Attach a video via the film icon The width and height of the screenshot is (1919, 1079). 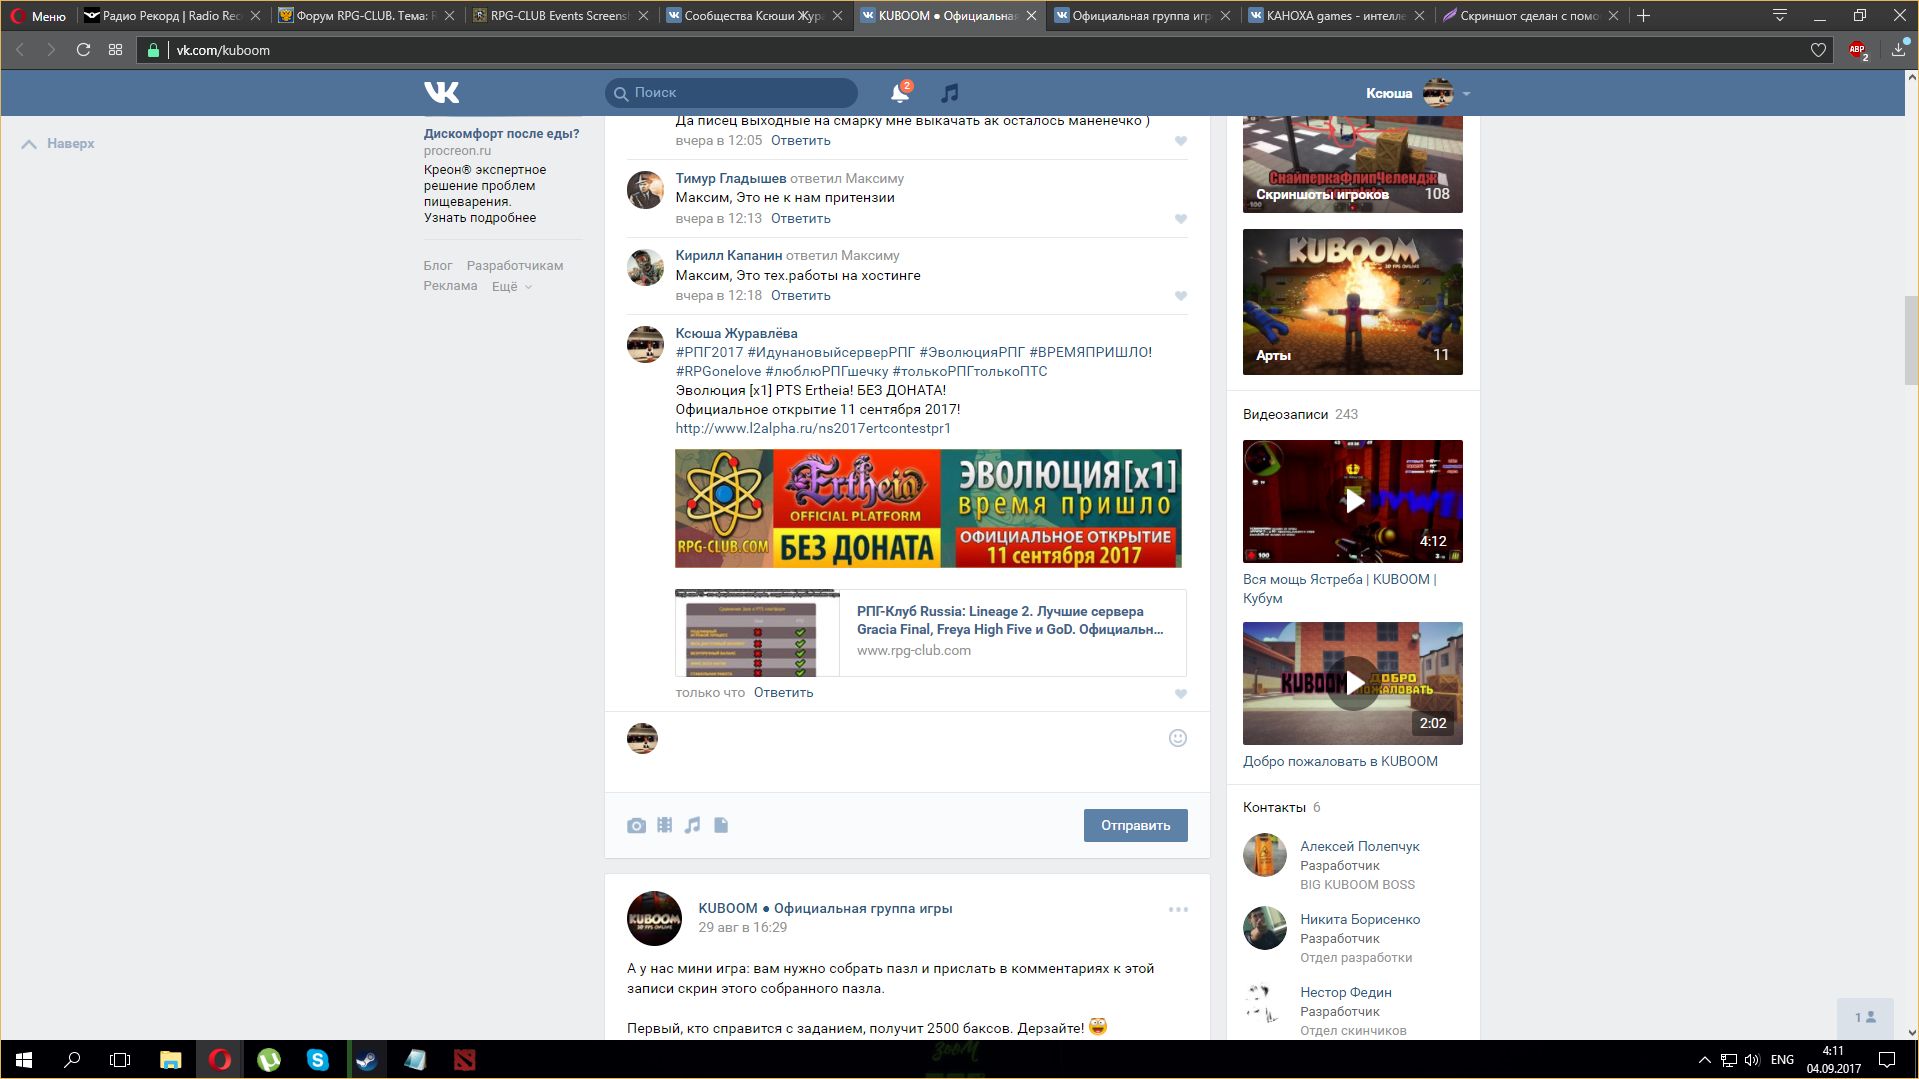664,825
